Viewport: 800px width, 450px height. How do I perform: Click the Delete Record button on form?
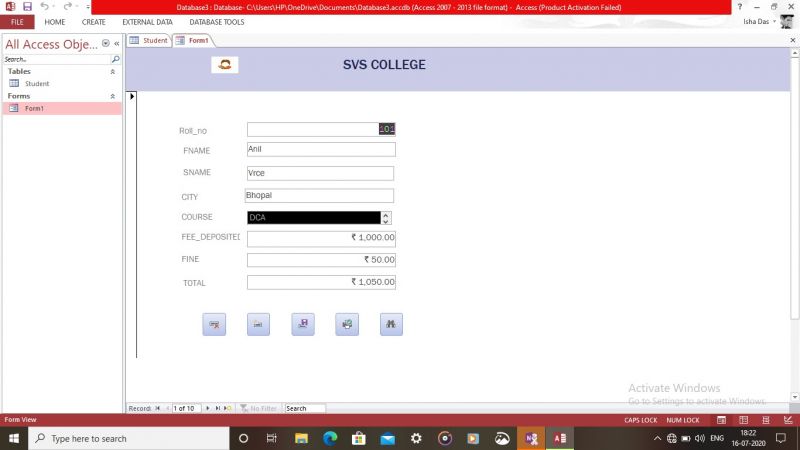pyautogui.click(x=214, y=324)
